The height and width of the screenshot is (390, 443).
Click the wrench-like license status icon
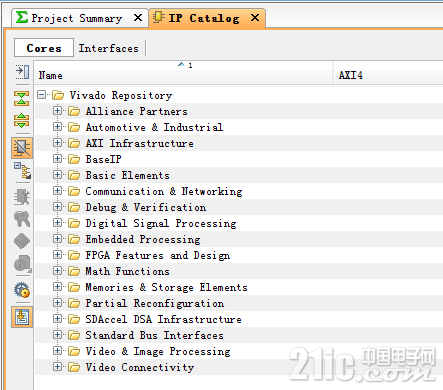pyautogui.click(x=22, y=219)
